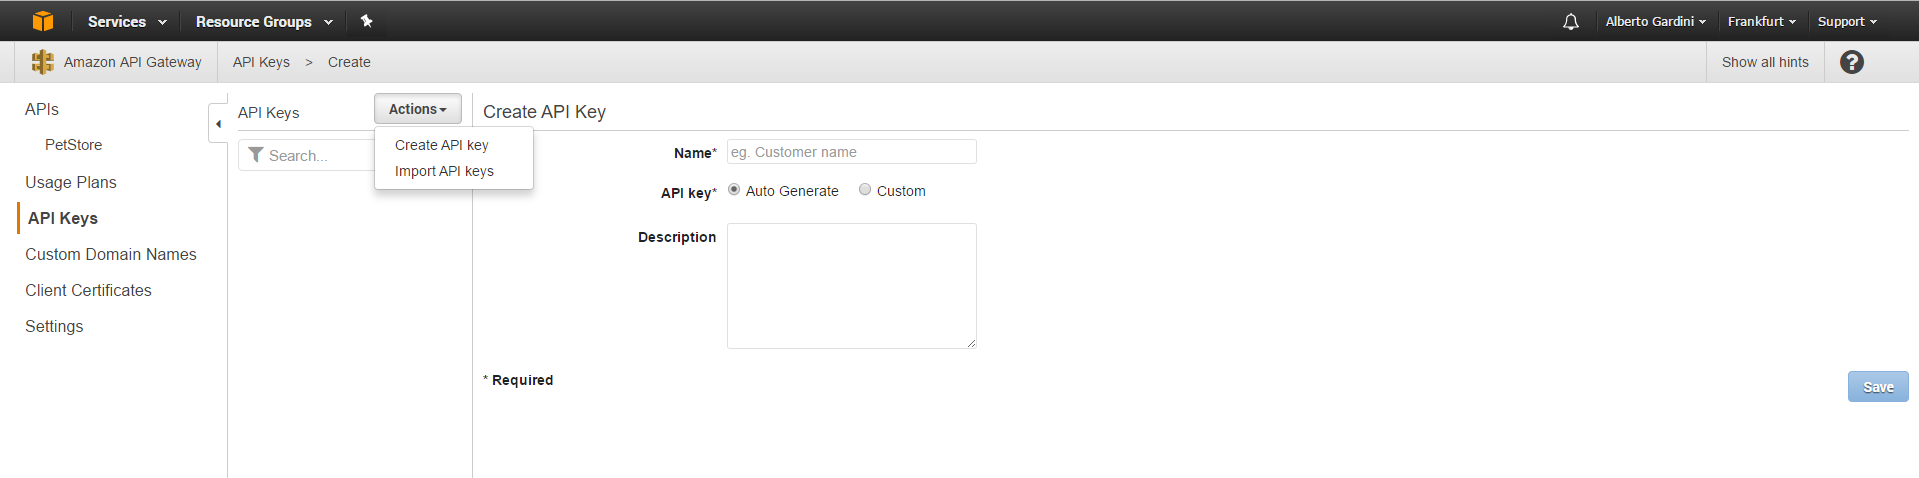Click the pin shortcut icon in top bar
The height and width of the screenshot is (478, 1919).
366,21
